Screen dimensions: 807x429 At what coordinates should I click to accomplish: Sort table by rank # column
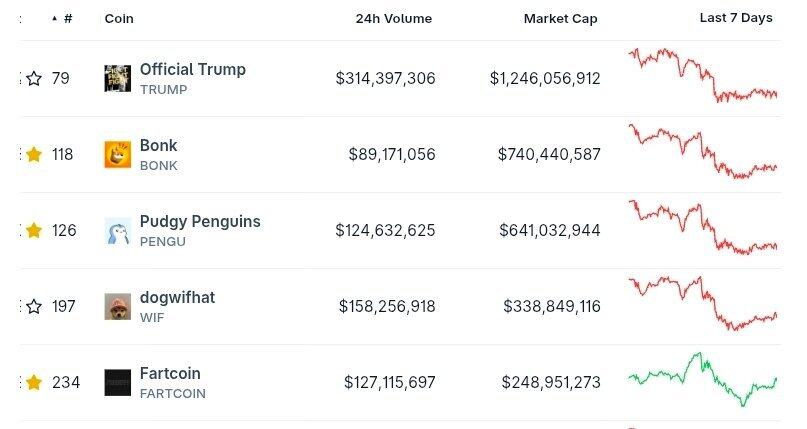67,18
